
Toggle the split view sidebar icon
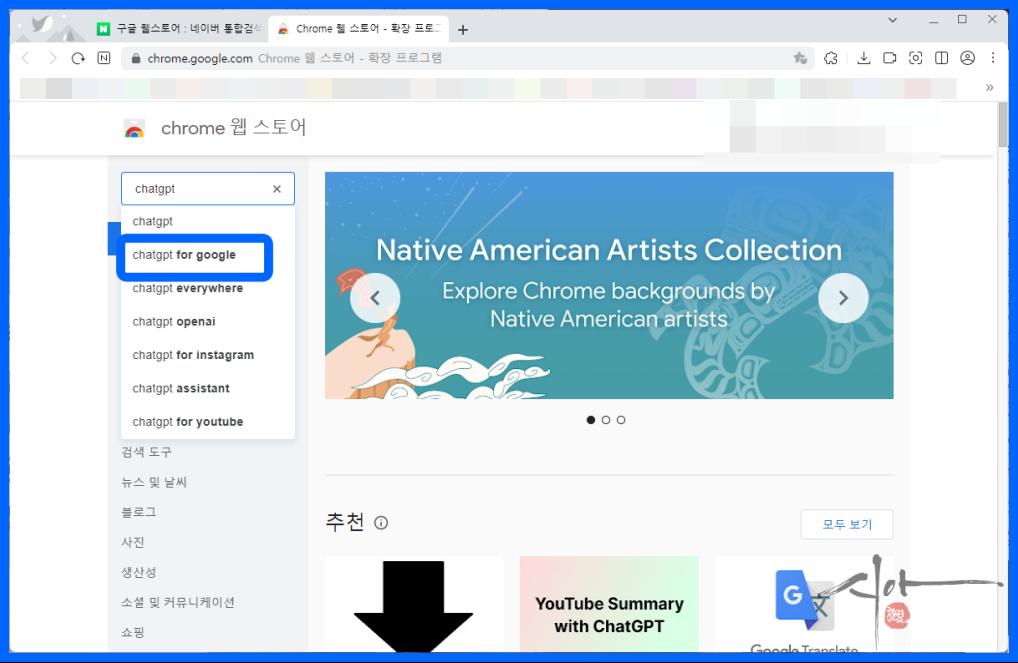coord(941,58)
